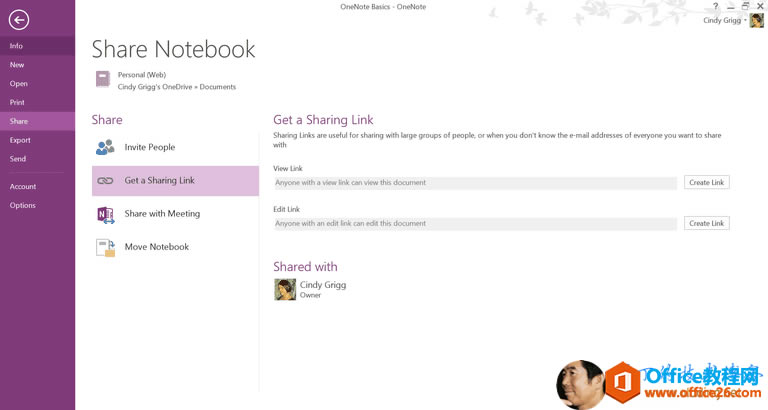768x410 pixels.
Task: Click the Invite People icon
Action: pos(105,147)
